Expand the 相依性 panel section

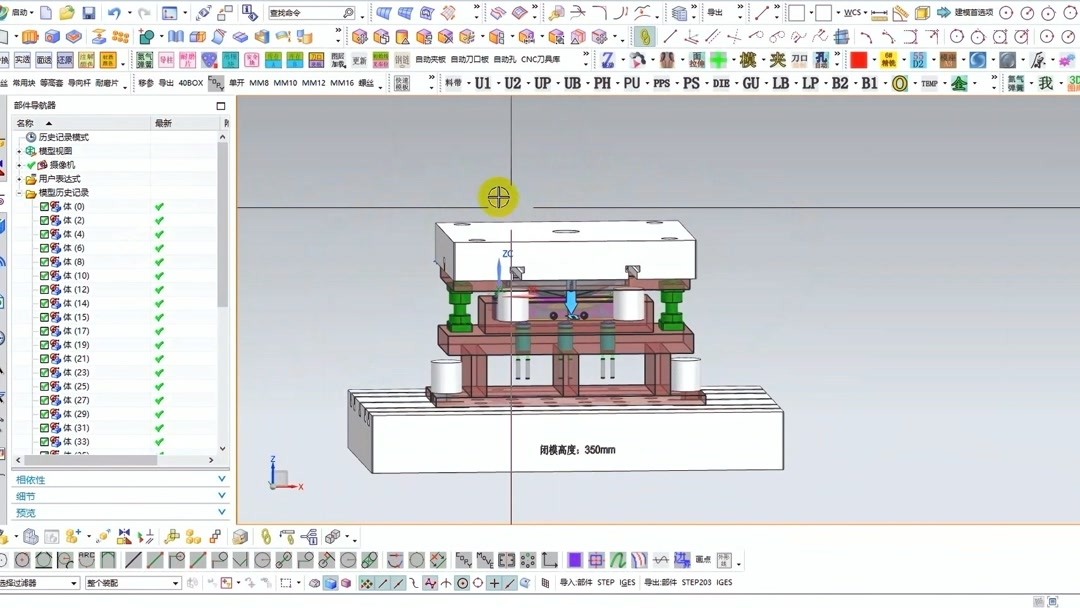30,479
